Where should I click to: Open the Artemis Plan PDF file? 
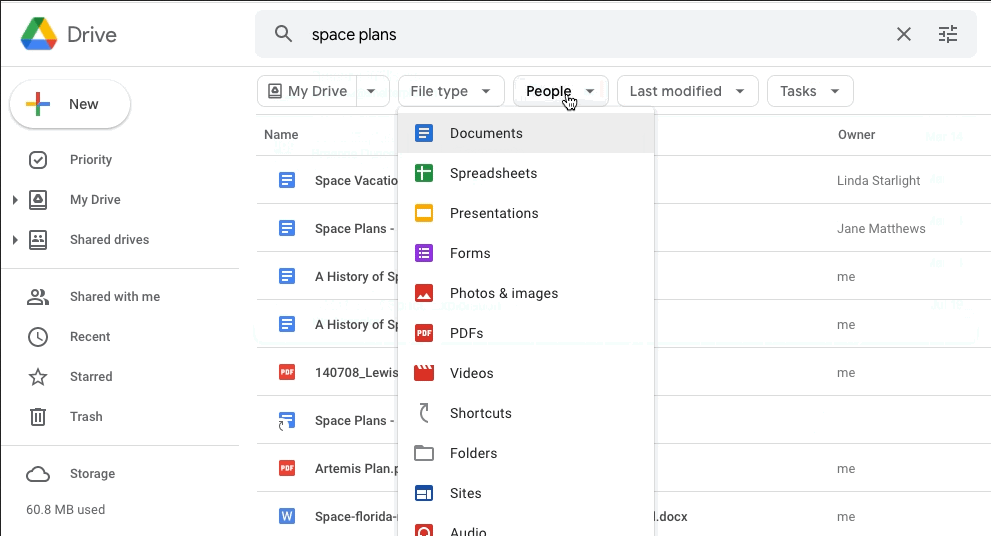coord(356,469)
